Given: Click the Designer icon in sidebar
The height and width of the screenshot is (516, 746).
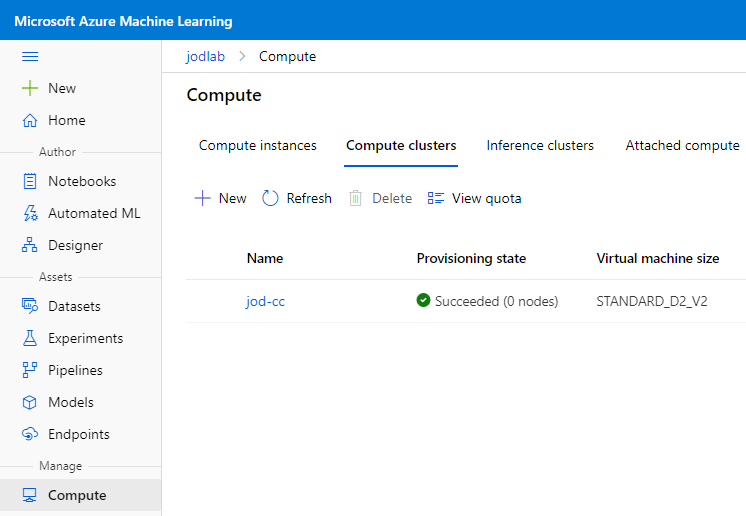Looking at the screenshot, I should (30, 245).
